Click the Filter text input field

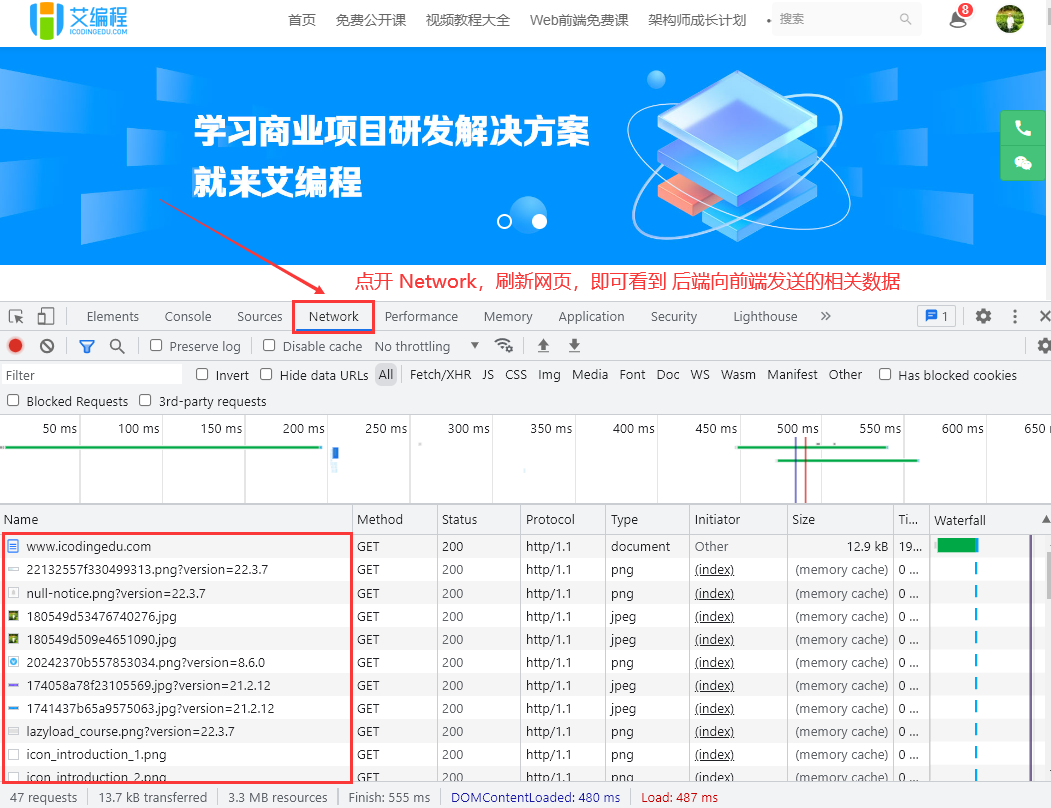click(x=92, y=375)
